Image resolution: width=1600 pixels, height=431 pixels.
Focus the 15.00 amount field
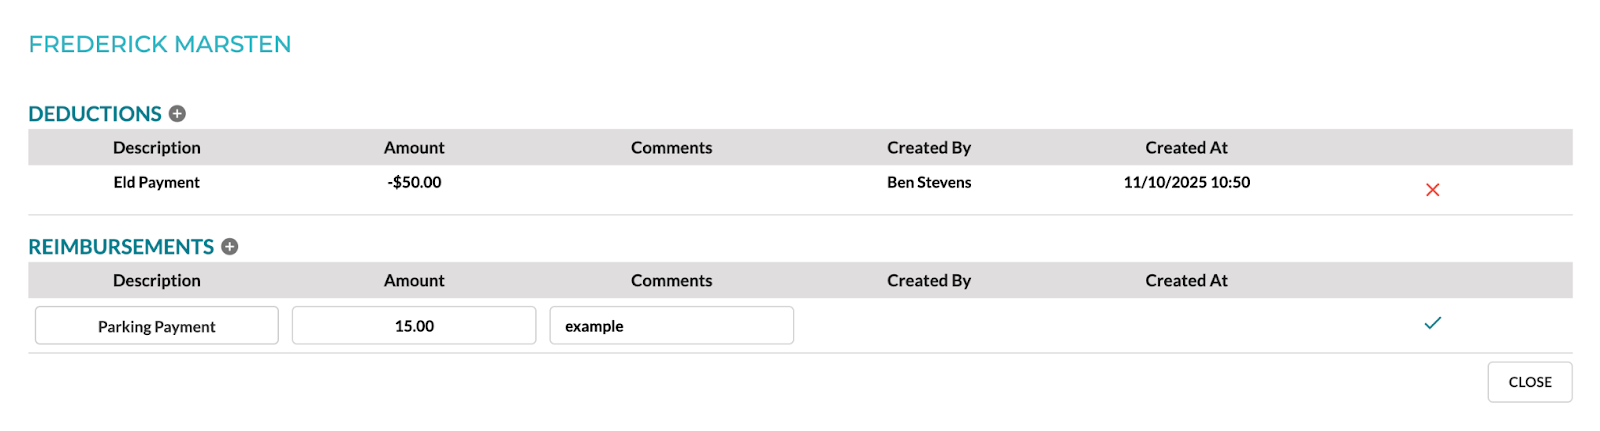tap(414, 326)
